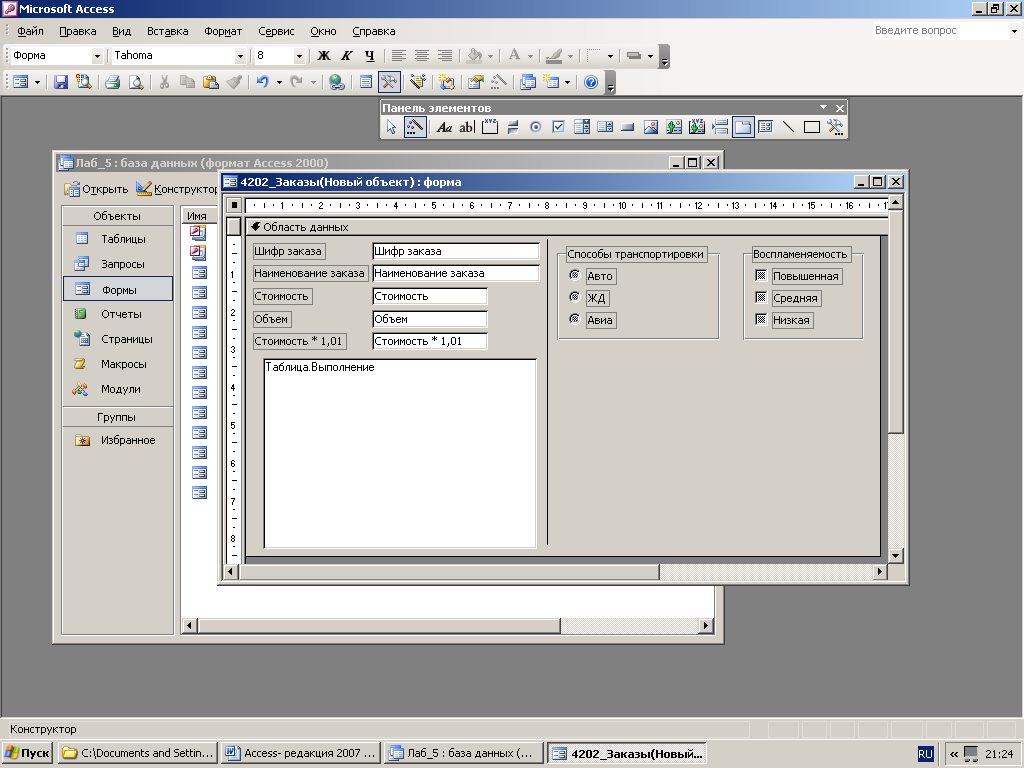Click the Save diskette icon
This screenshot has width=1024, height=768.
click(61, 82)
